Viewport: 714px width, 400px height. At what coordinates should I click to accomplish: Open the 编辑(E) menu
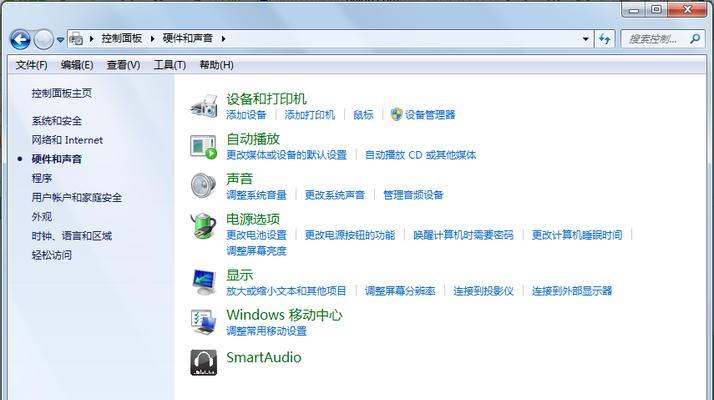77,65
